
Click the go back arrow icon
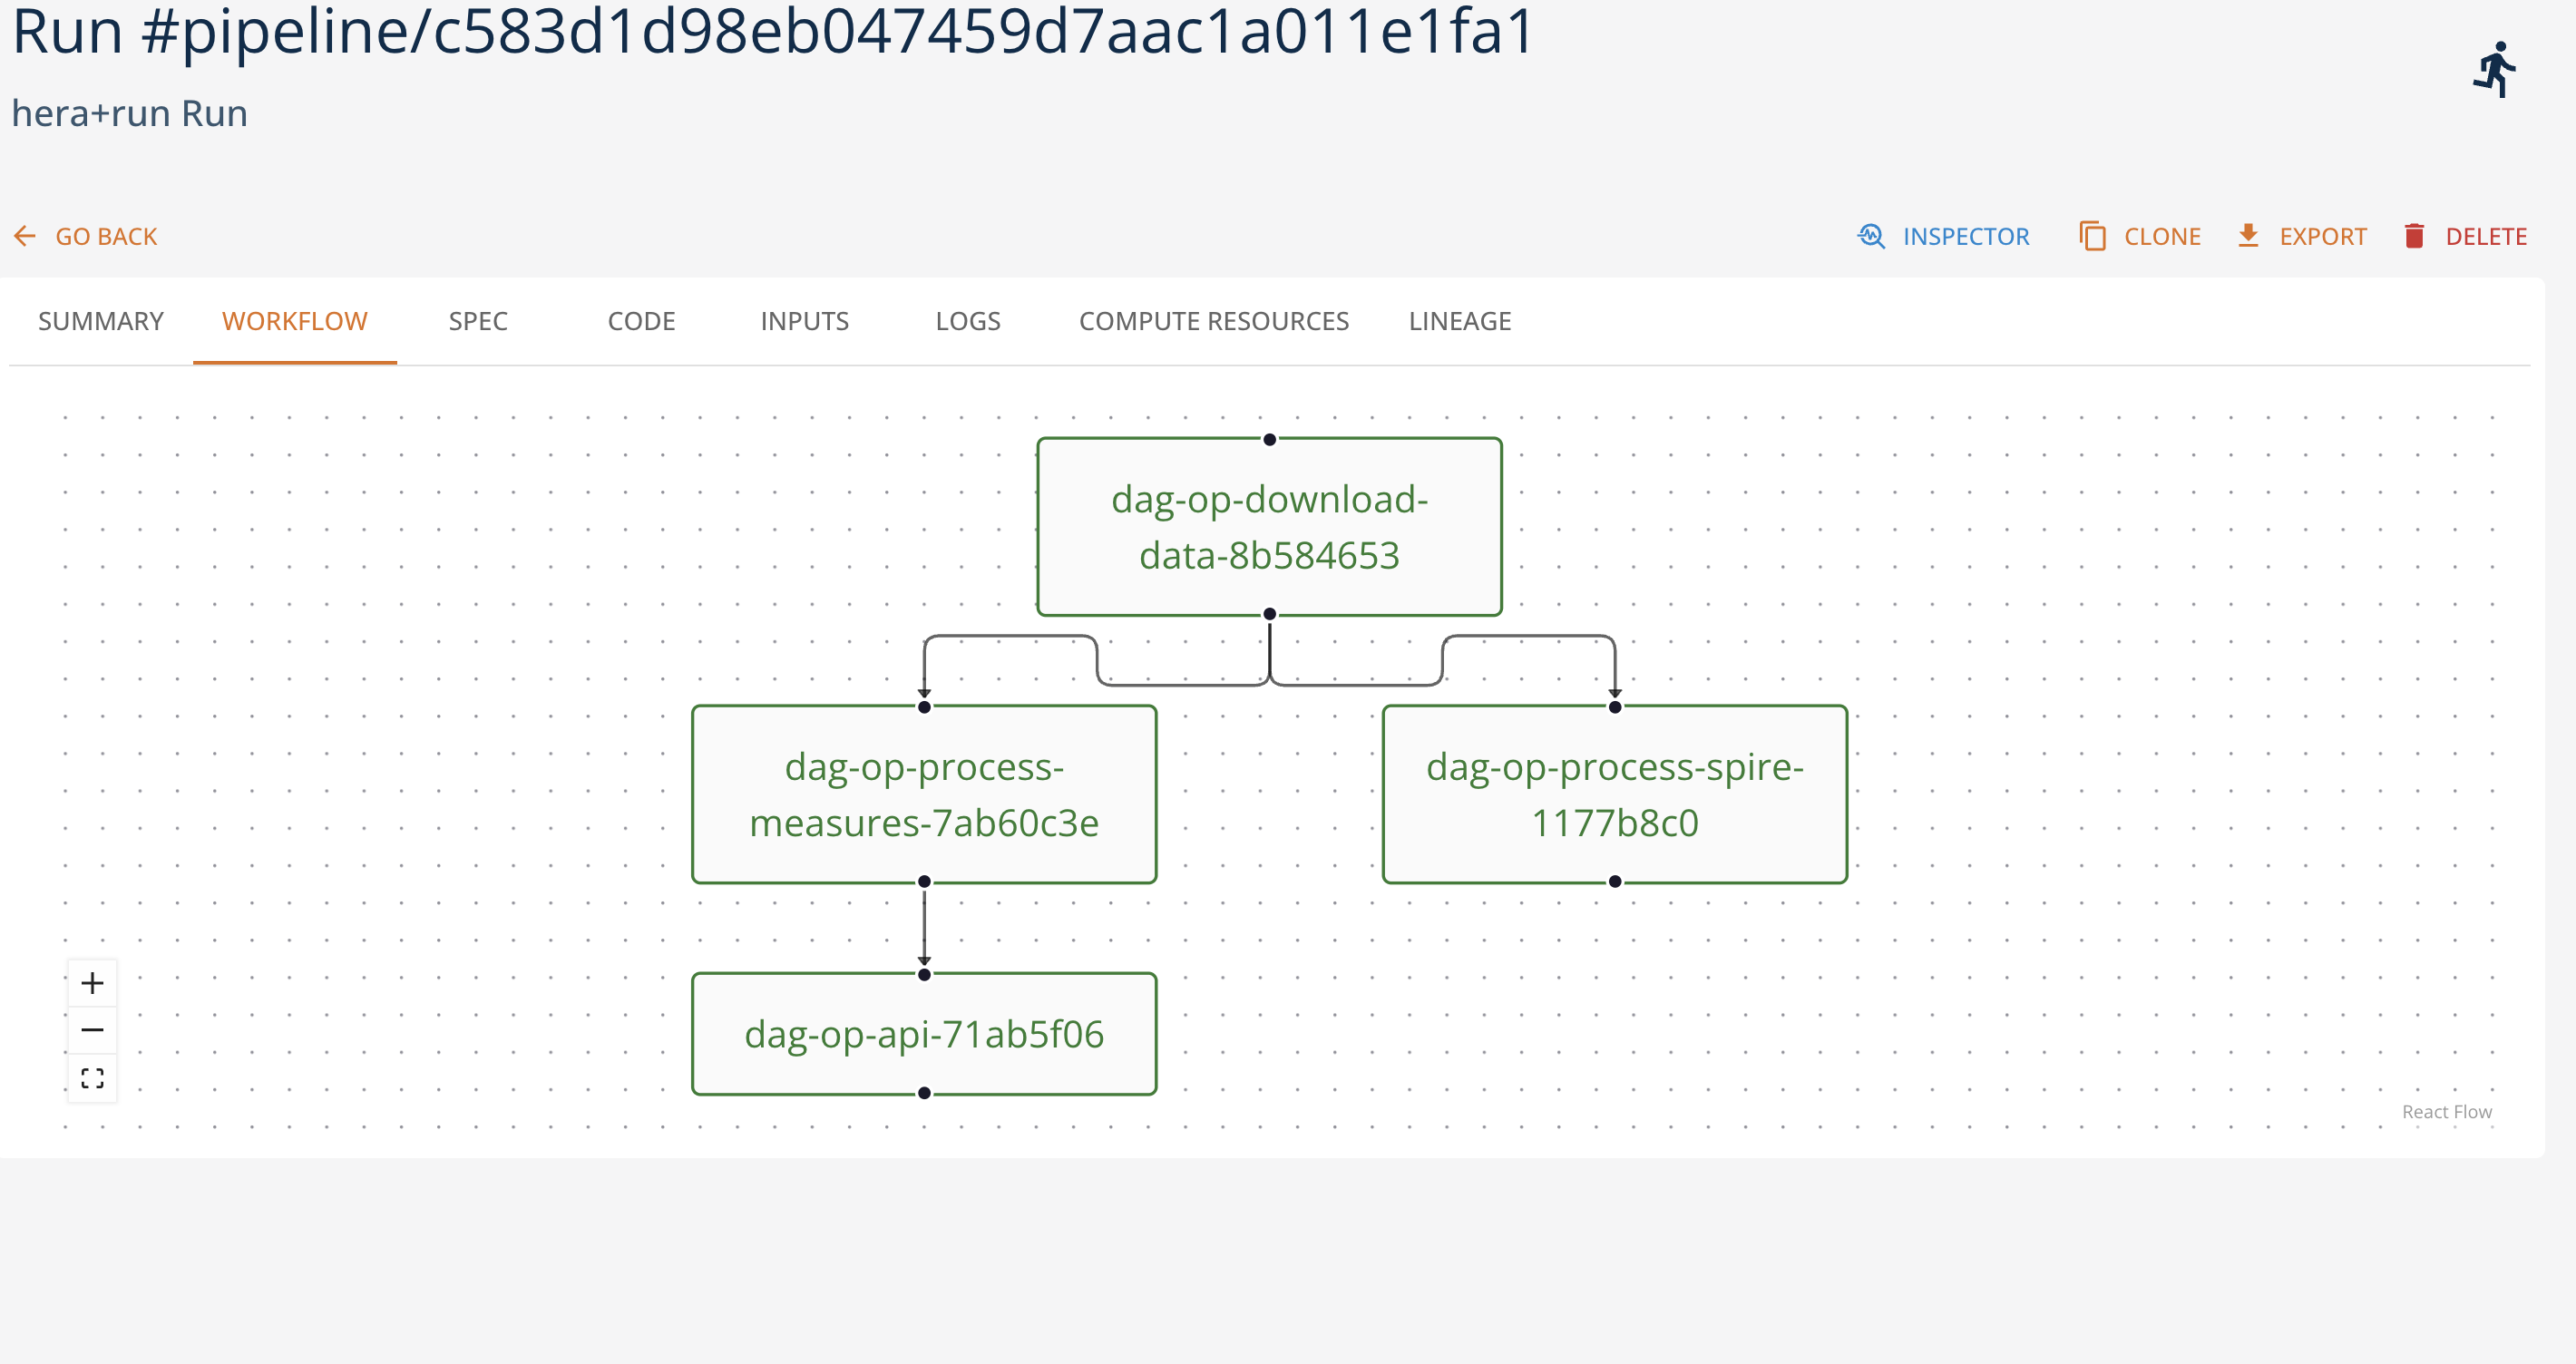24,236
